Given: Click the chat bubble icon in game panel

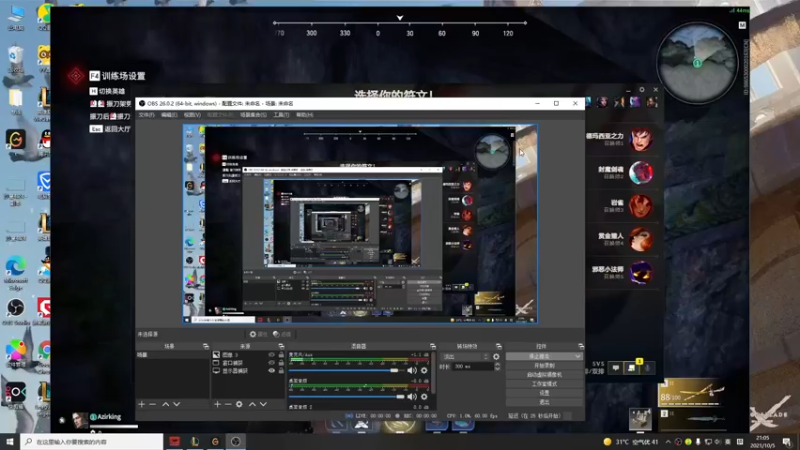Looking at the screenshot, I should pos(616,367).
